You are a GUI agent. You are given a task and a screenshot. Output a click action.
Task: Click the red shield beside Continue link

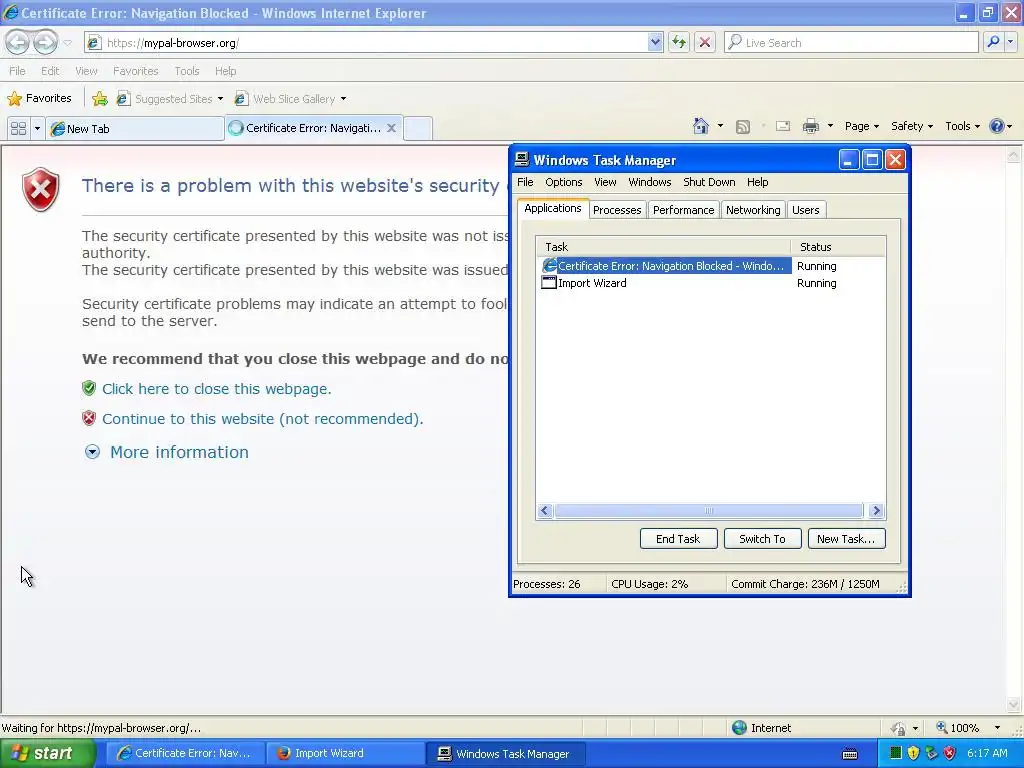(89, 418)
